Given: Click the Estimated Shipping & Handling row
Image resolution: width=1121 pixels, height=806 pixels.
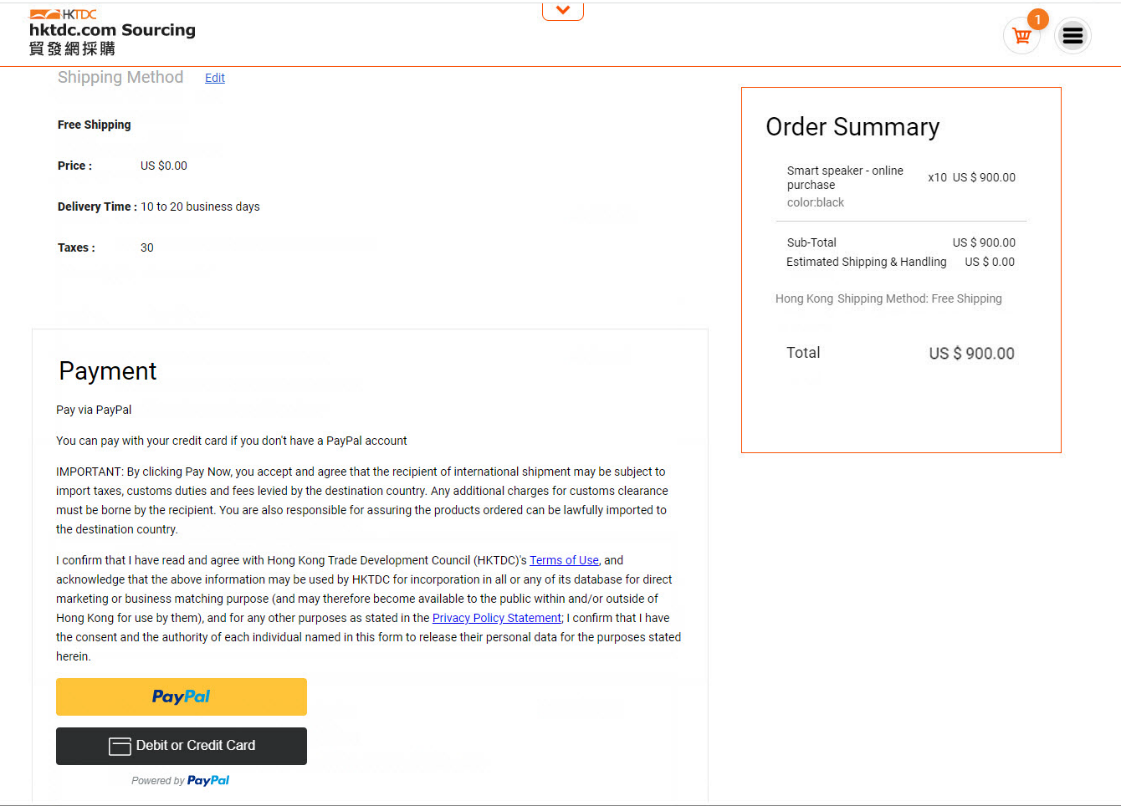Looking at the screenshot, I should tap(900, 262).
